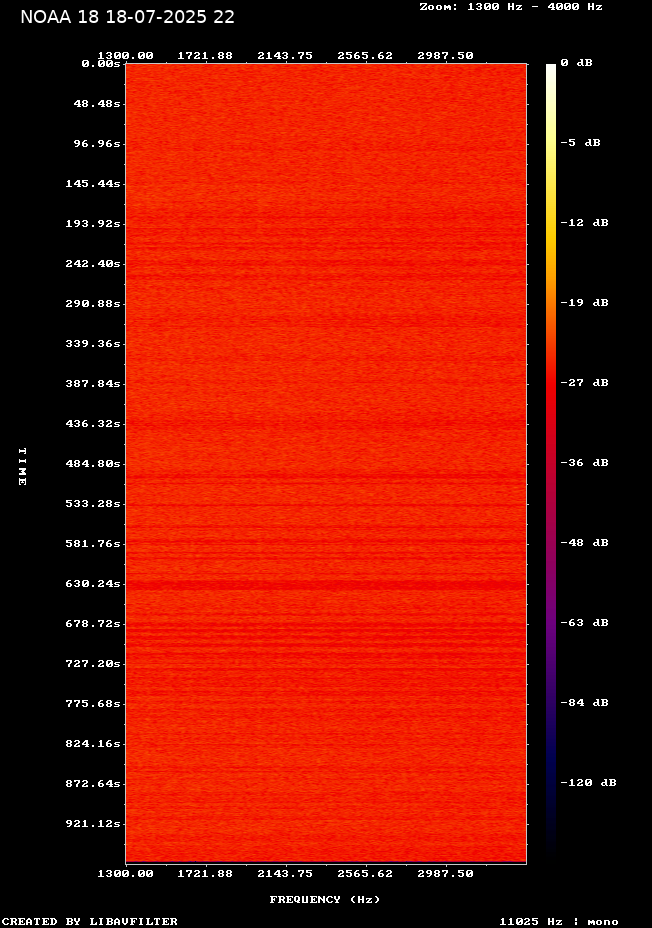
Task: Click the bottom 2143.75 frequency label
Action: (x=286, y=874)
